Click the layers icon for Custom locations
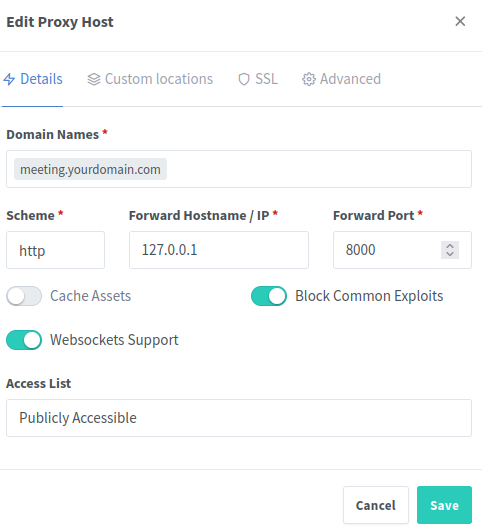Image resolution: width=482 pixels, height=532 pixels. tap(94, 79)
